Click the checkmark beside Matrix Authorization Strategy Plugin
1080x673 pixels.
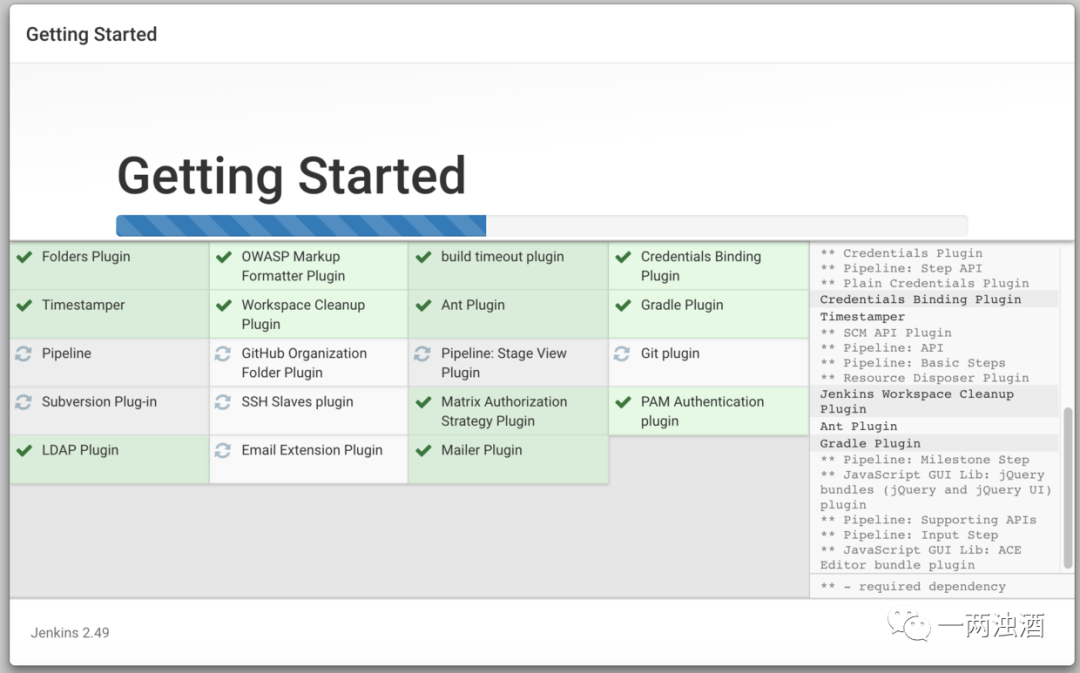(424, 402)
